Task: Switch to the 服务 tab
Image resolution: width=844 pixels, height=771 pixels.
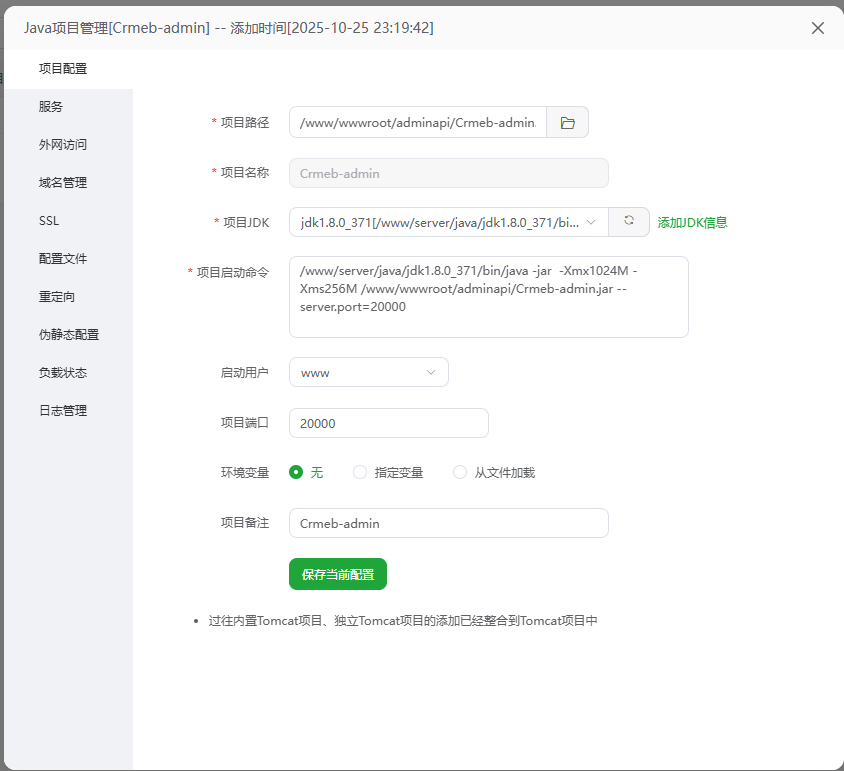Action: [x=51, y=106]
